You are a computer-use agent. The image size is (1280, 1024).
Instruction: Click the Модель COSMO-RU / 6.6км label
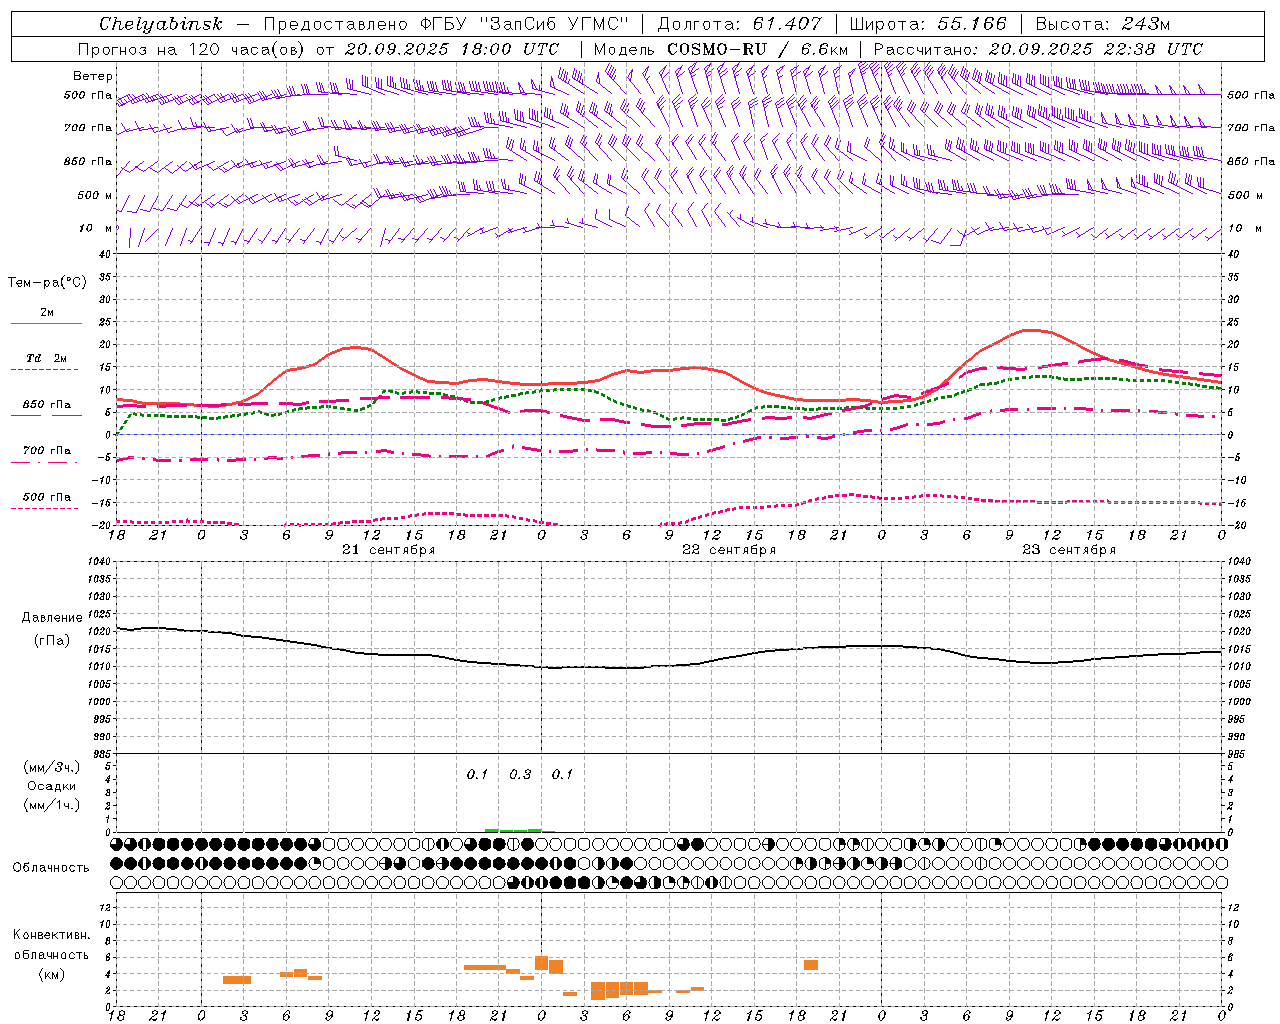(x=721, y=49)
